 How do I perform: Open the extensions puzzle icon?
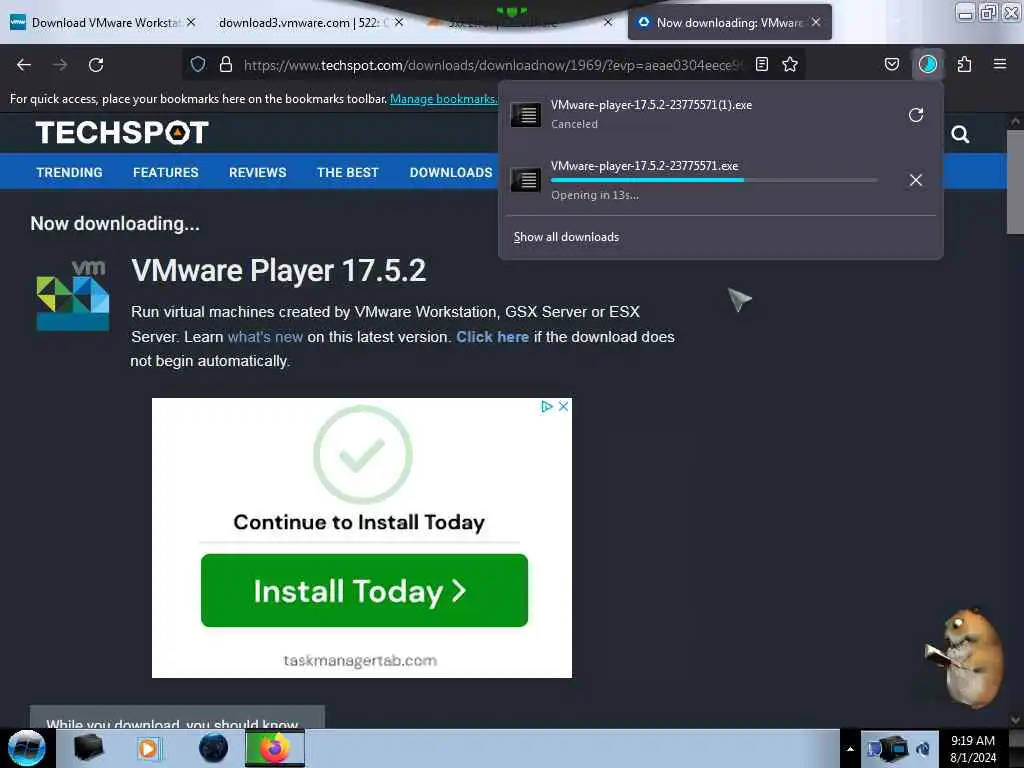coord(965,64)
